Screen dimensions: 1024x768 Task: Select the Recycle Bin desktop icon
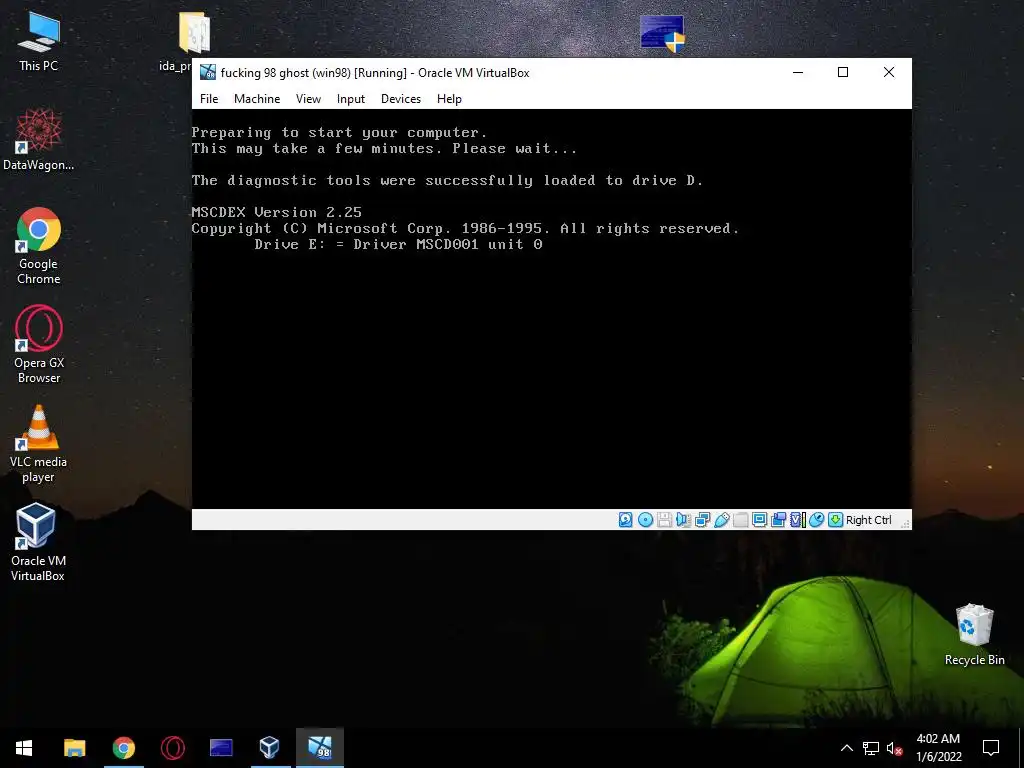click(974, 635)
